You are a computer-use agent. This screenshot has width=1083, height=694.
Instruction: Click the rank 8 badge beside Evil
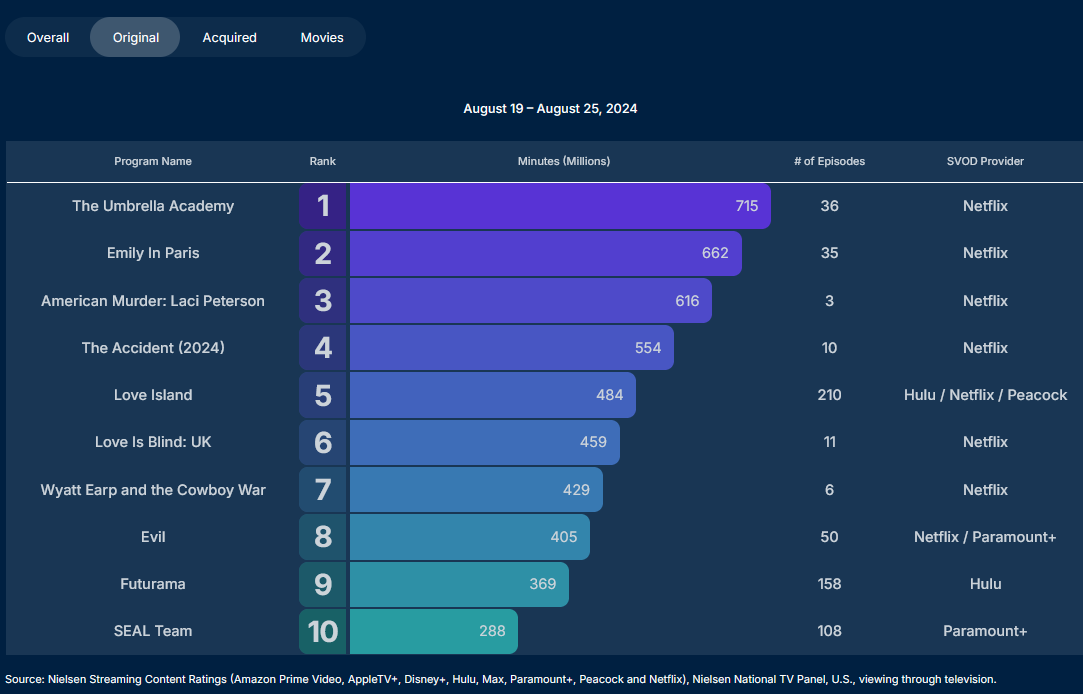tap(323, 537)
